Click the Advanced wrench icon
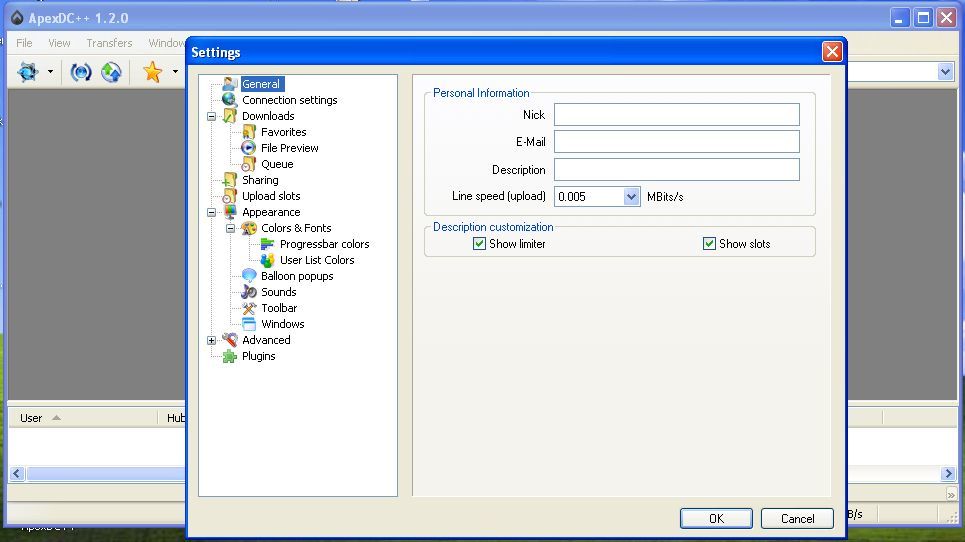 [x=230, y=340]
